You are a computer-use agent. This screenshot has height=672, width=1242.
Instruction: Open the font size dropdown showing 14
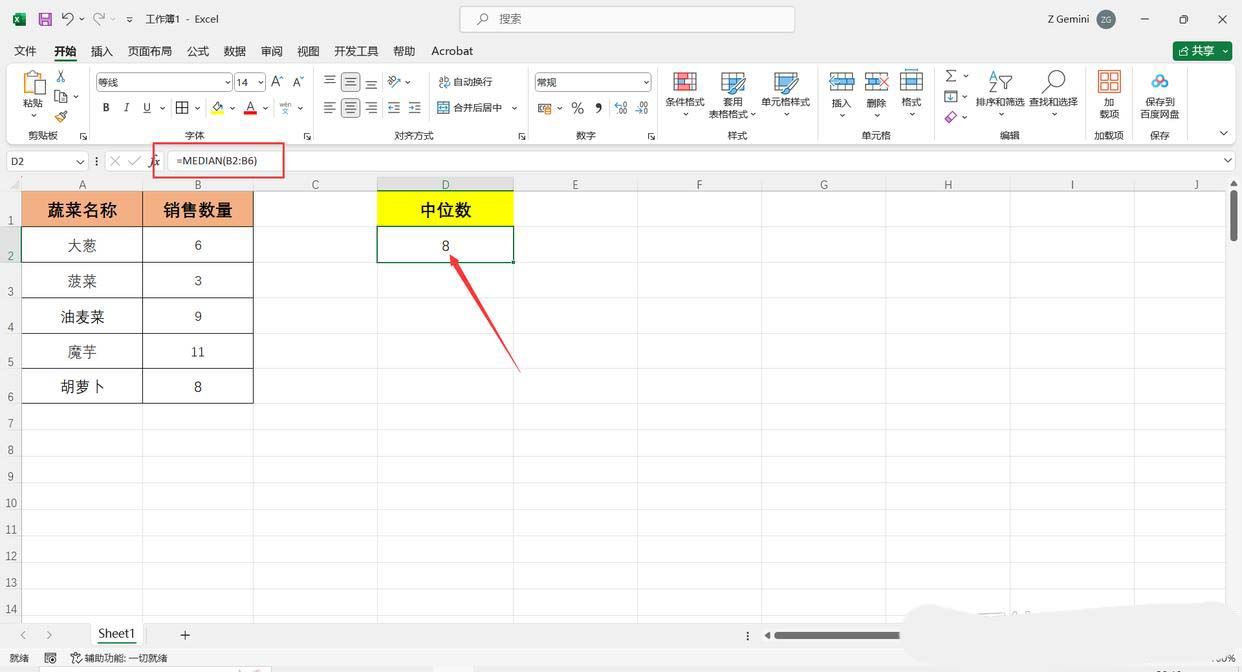pyautogui.click(x=261, y=82)
